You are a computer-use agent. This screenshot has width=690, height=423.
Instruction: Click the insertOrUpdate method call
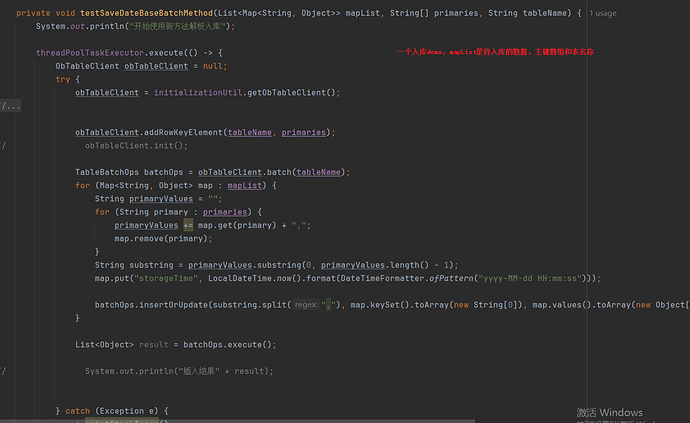click(173, 305)
